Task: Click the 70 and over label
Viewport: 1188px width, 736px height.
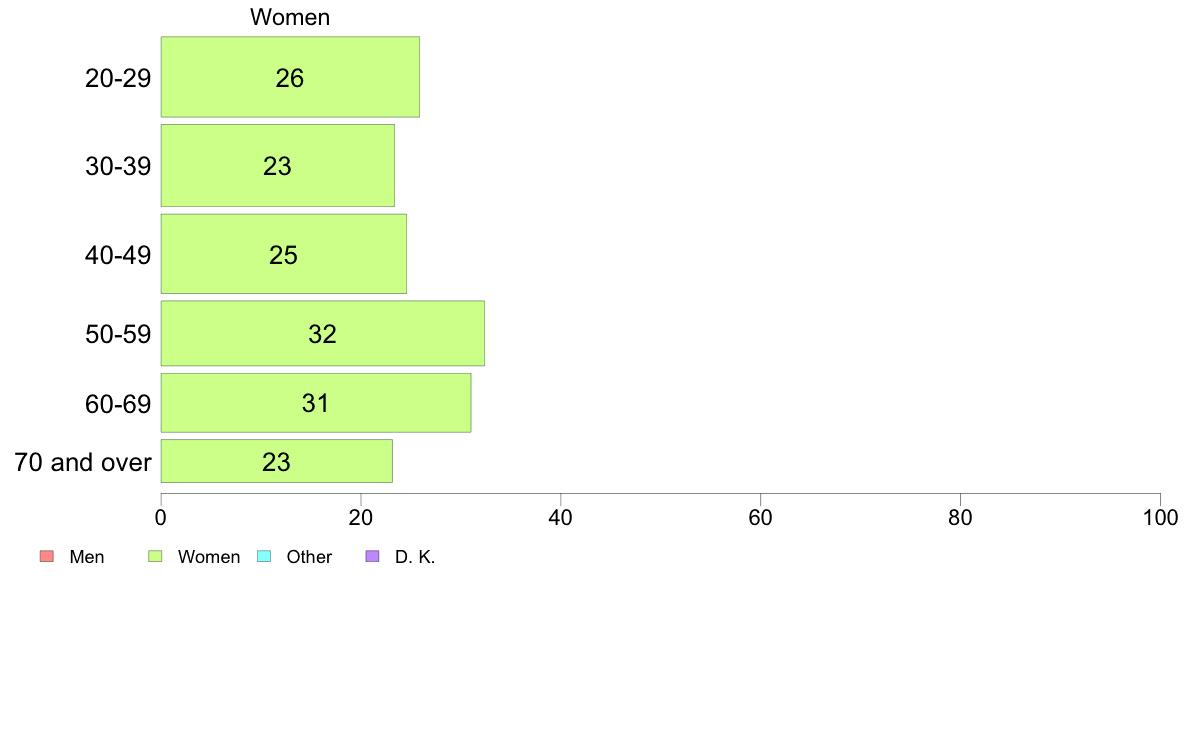Action: [83, 462]
